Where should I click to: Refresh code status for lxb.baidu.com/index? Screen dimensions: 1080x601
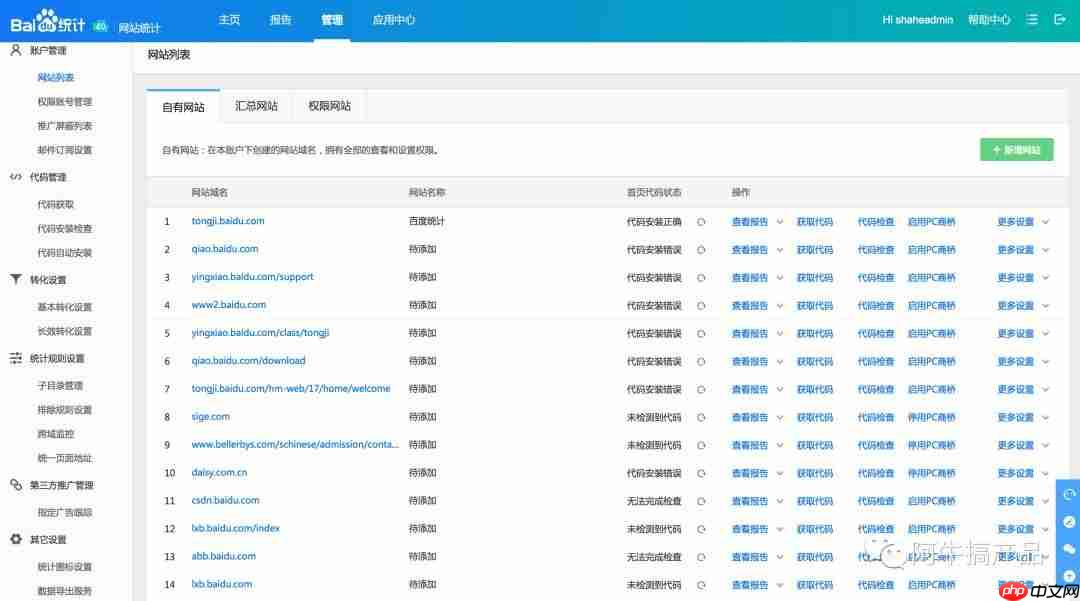tap(701, 529)
